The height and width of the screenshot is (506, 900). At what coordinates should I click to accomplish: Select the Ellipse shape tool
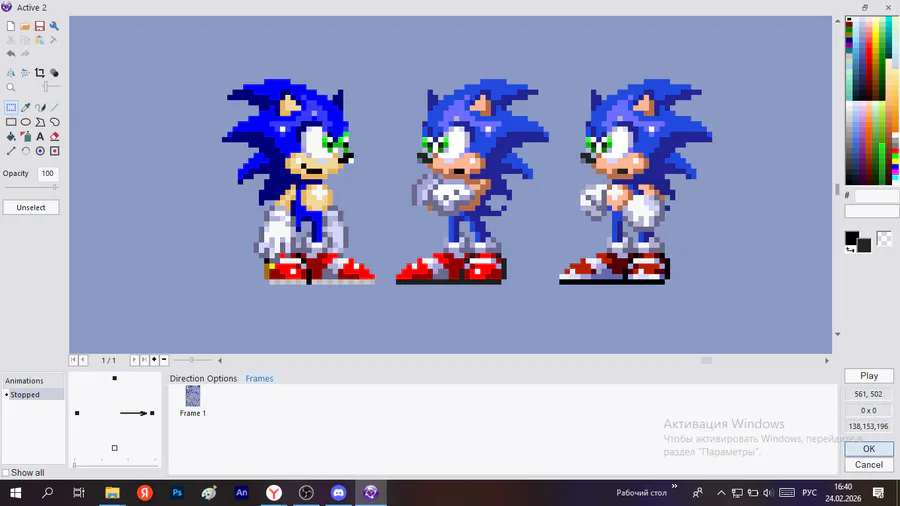pyautogui.click(x=25, y=122)
